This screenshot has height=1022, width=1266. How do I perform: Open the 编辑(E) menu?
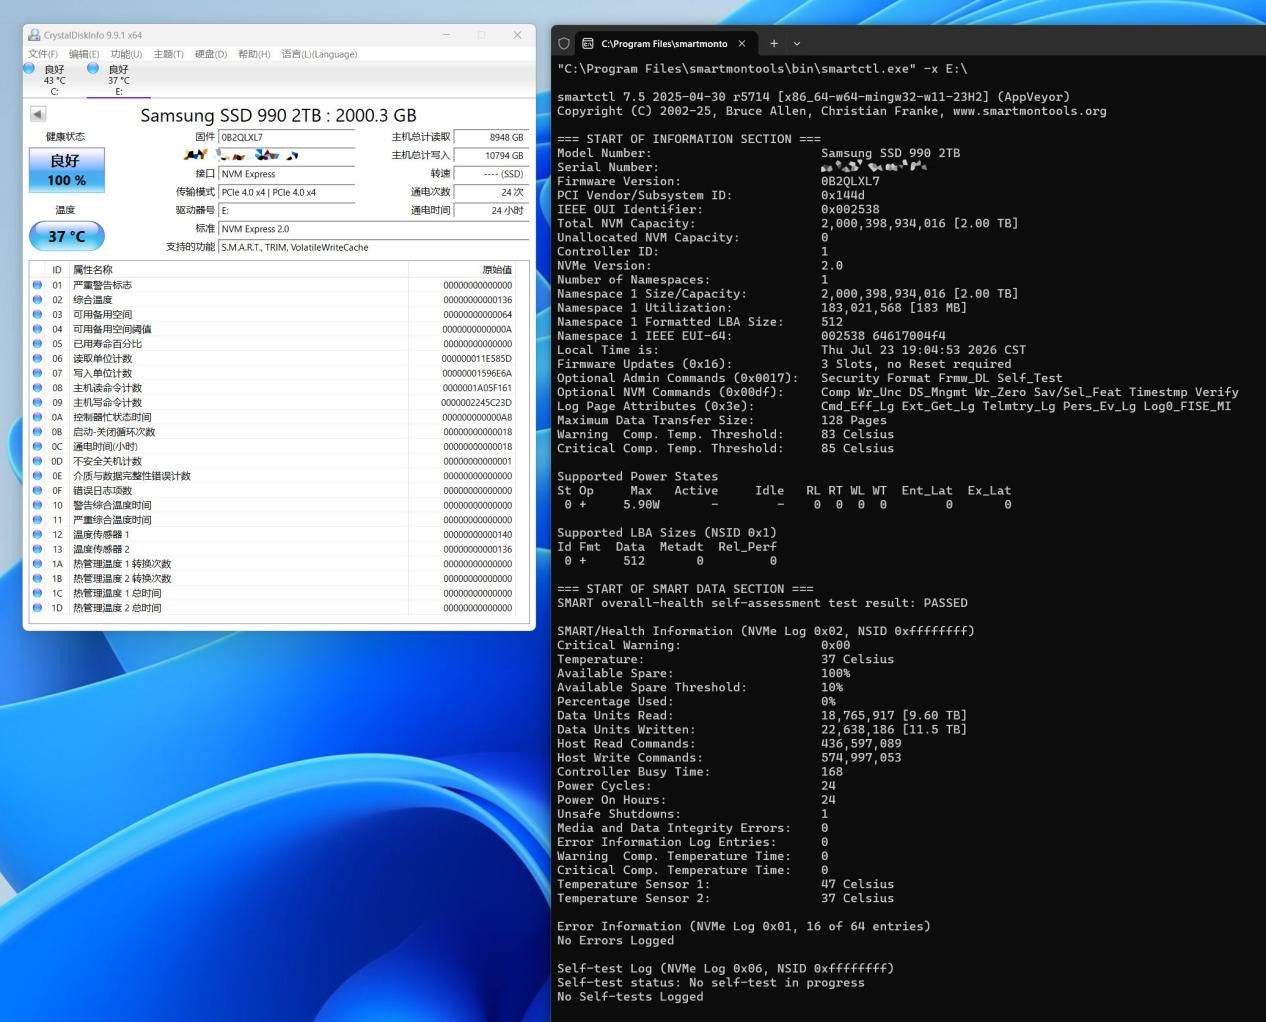click(84, 54)
